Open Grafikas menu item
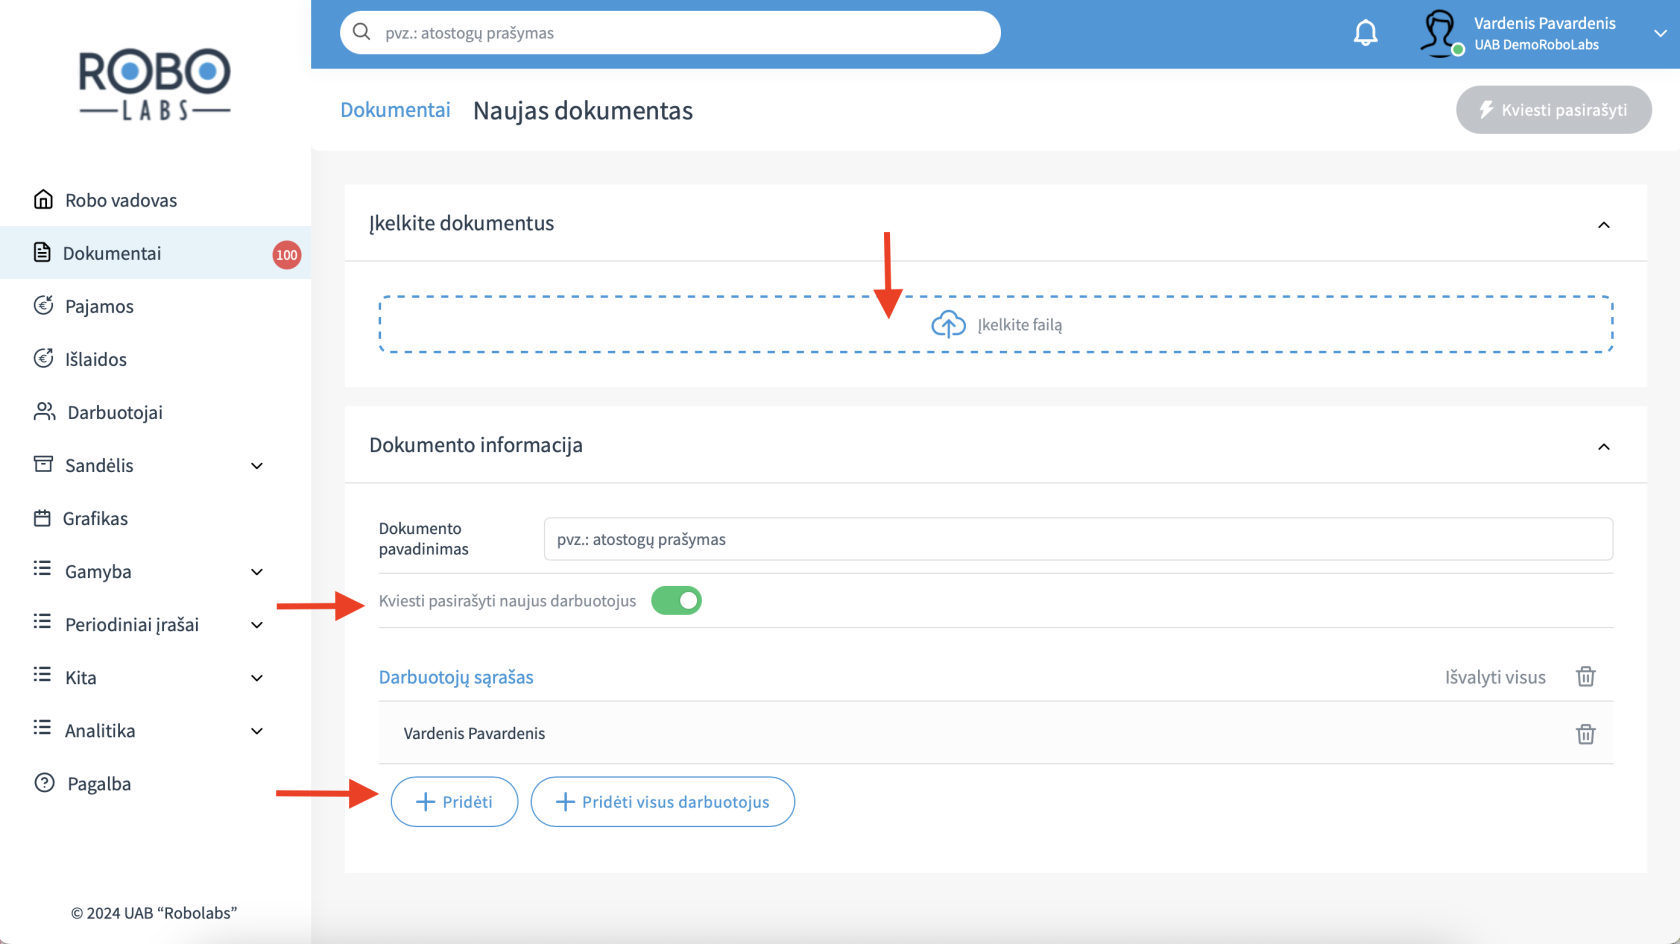Image resolution: width=1680 pixels, height=944 pixels. (x=155, y=518)
